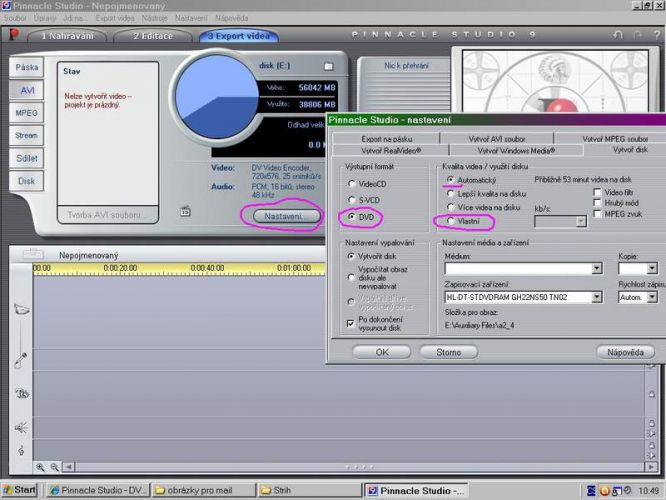Select the DVD output format

351,217
